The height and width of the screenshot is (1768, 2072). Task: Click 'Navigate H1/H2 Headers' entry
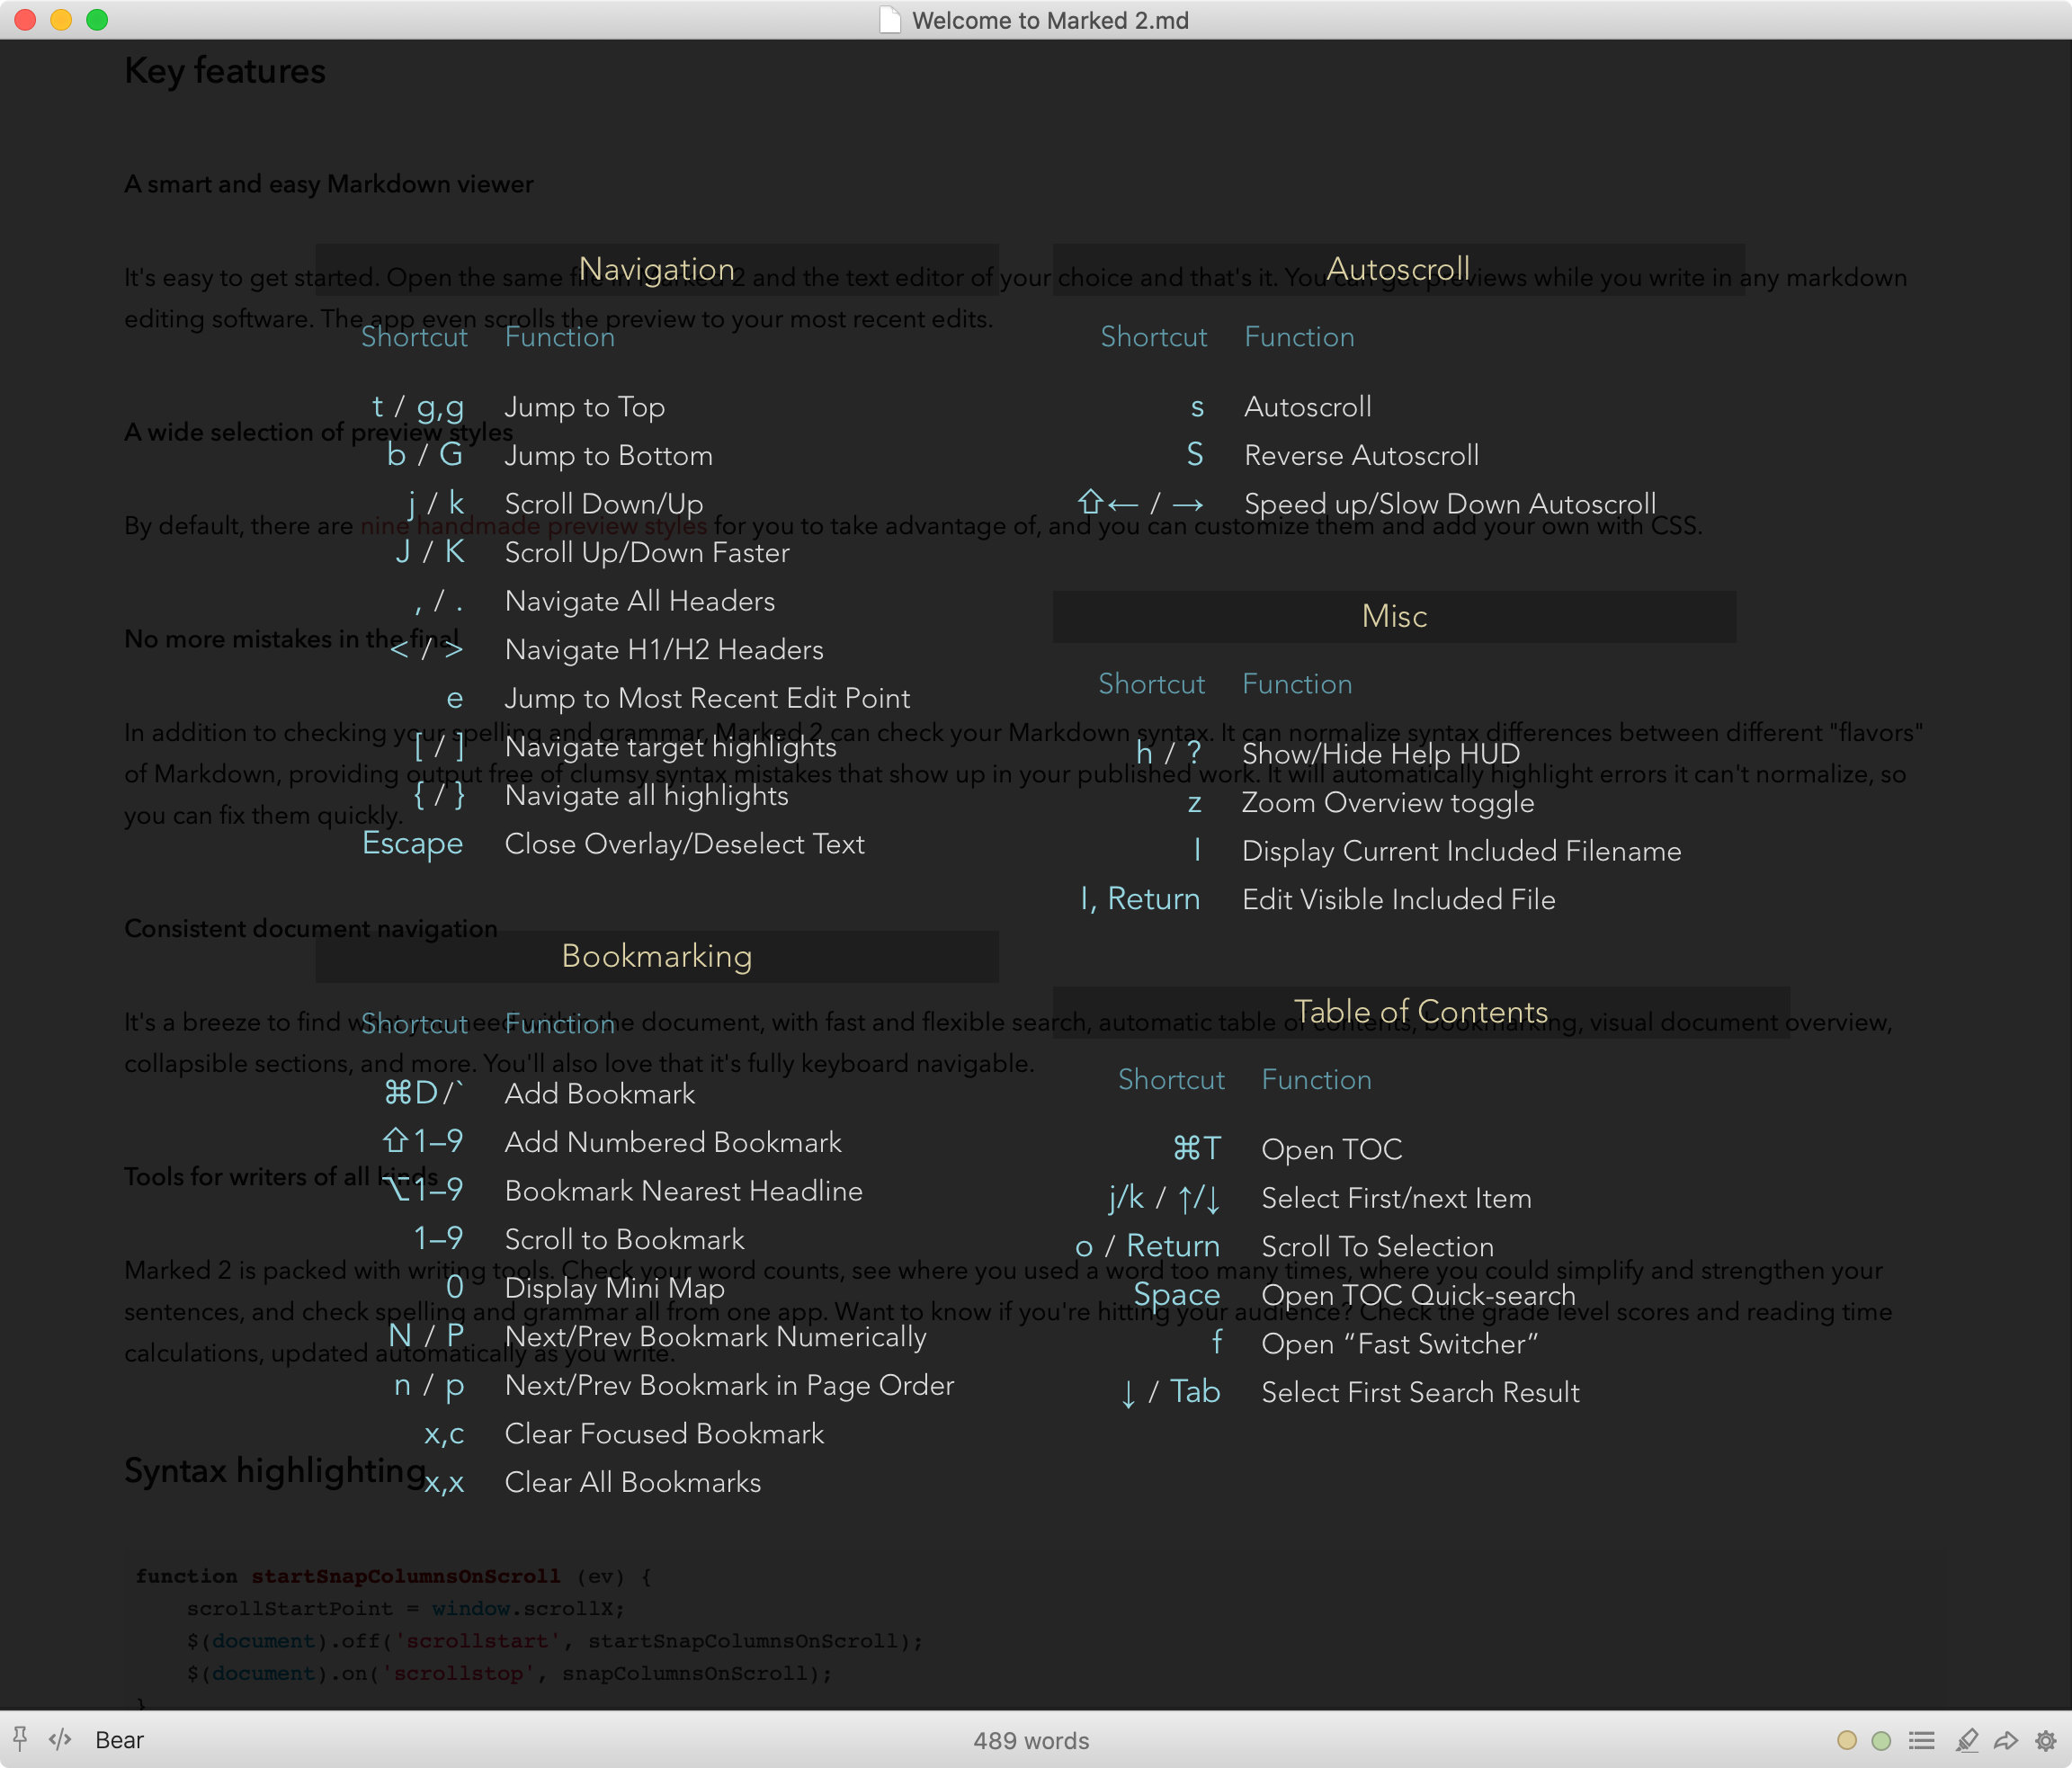coord(664,650)
